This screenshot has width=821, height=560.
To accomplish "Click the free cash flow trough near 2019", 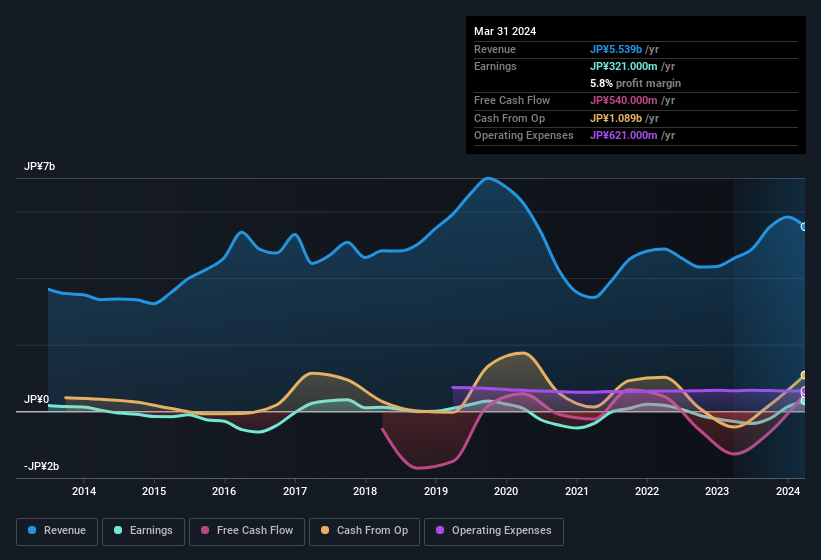I will click(418, 467).
